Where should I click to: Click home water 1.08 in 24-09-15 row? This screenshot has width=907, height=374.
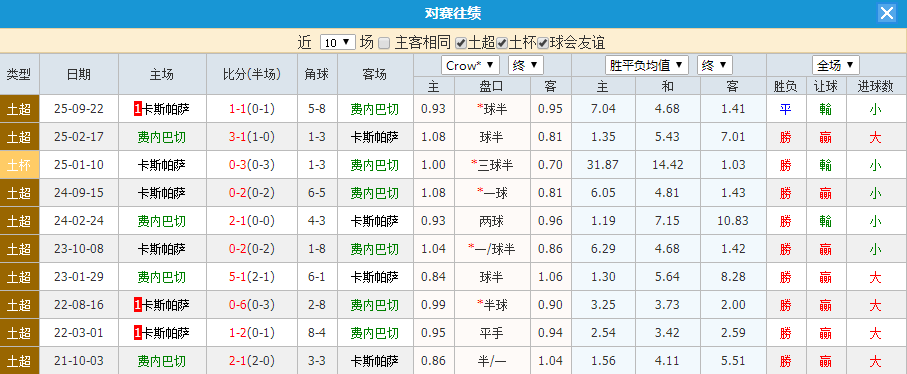pos(434,193)
